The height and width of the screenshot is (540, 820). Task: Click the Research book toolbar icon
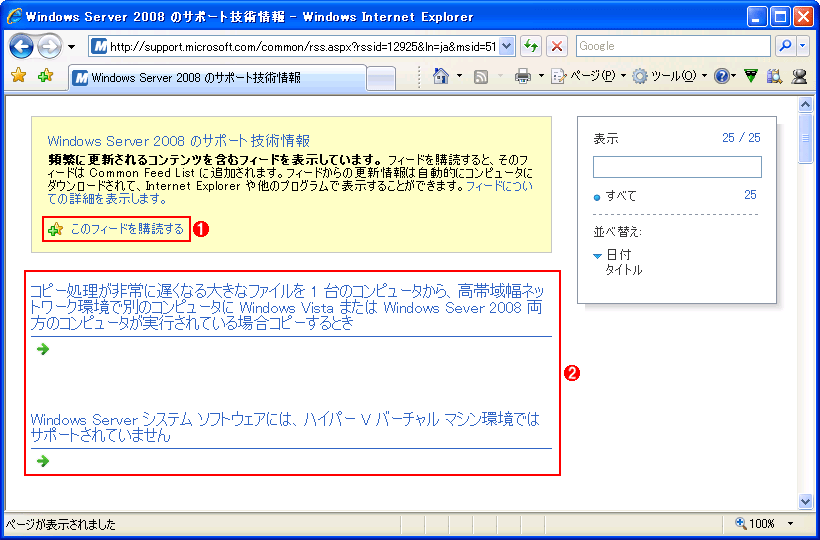point(775,76)
